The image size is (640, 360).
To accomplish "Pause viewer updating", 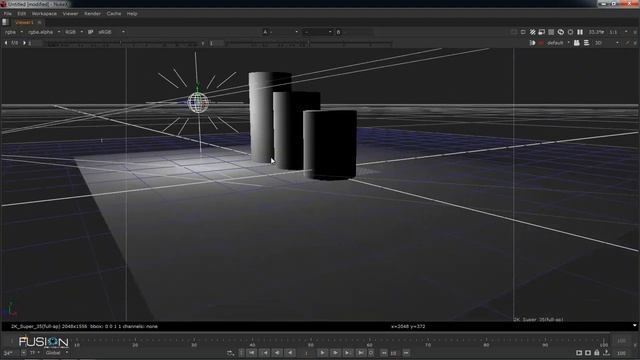I will click(580, 32).
